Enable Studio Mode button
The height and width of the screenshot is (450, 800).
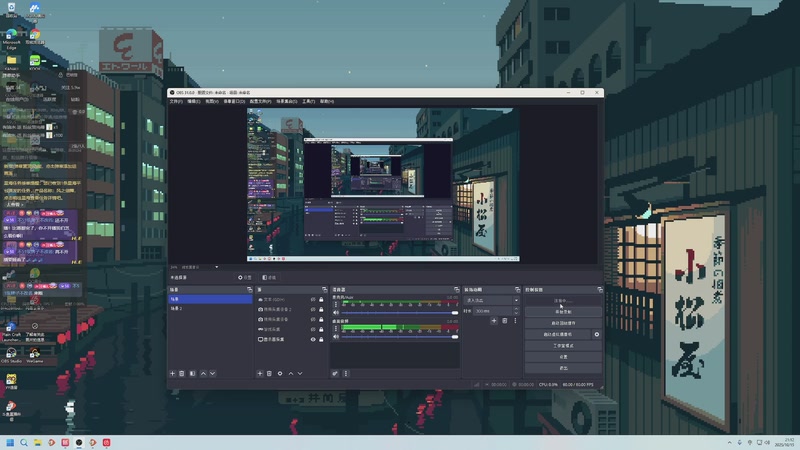tap(563, 345)
